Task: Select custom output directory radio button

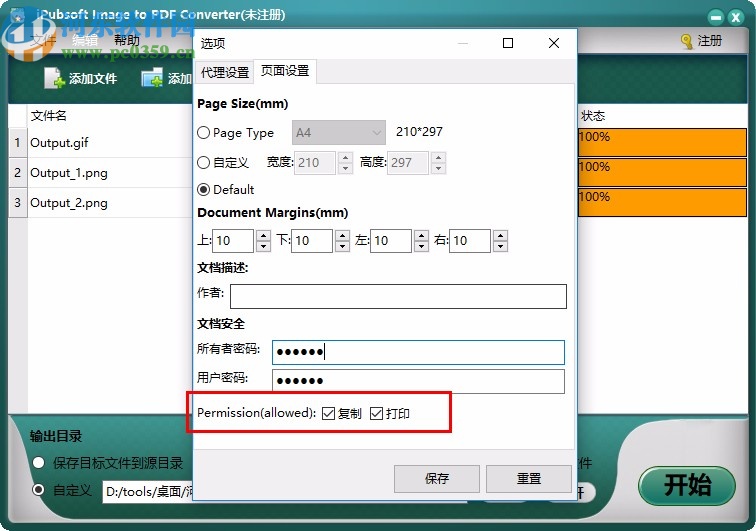Action: pos(39,490)
